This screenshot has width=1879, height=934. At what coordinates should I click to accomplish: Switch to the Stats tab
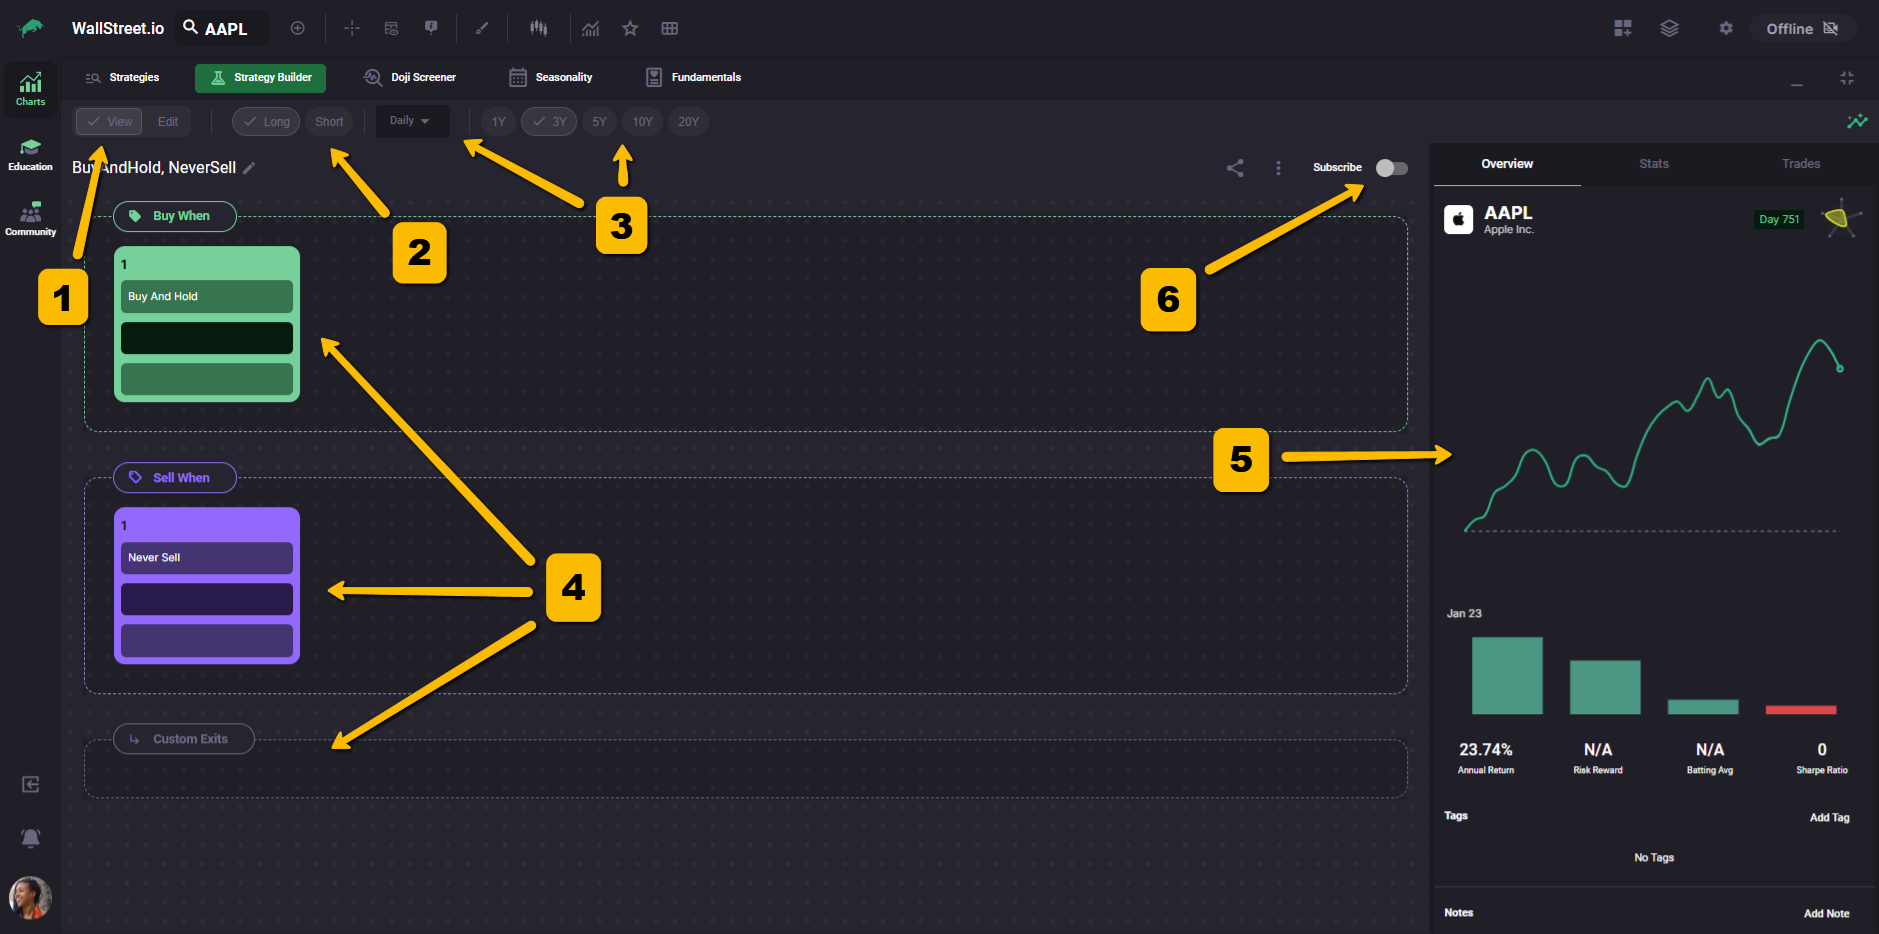coord(1653,164)
